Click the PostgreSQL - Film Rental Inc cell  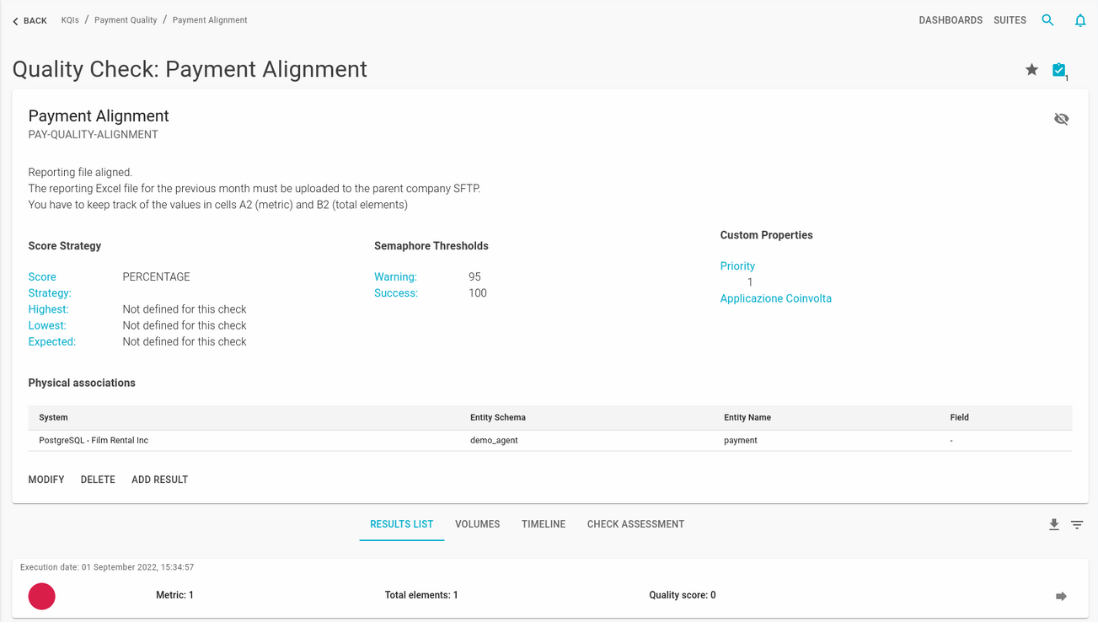(x=93, y=441)
